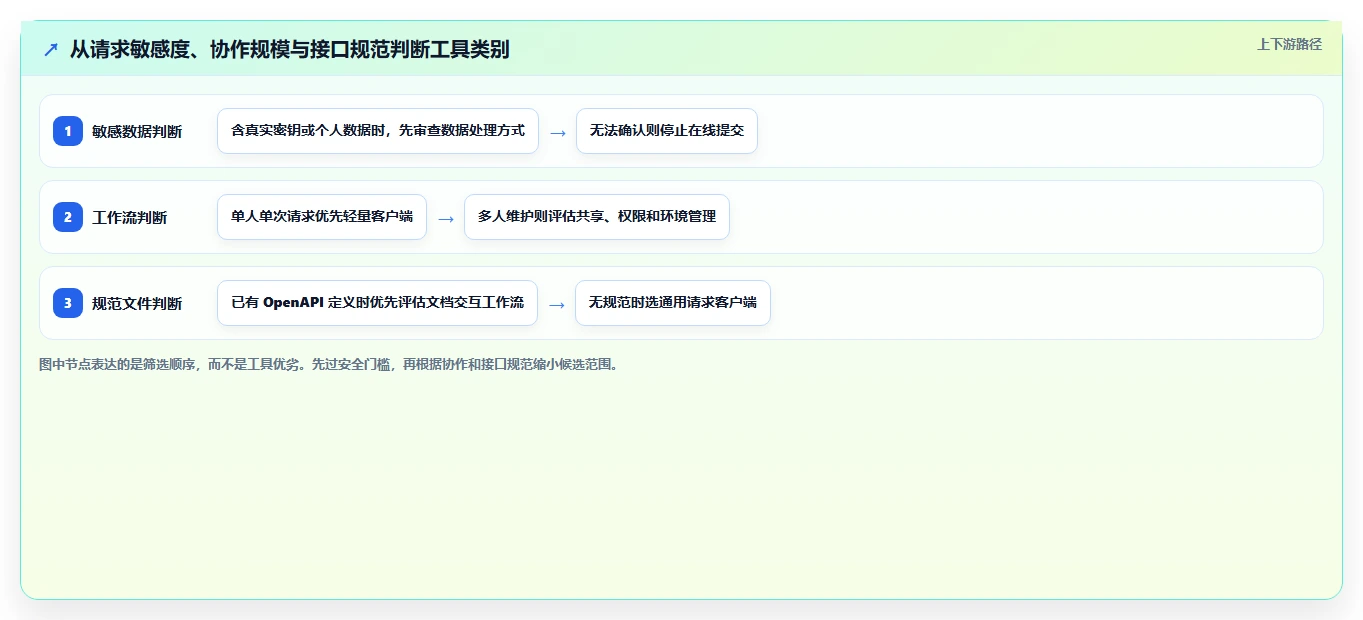Click the 工作流判断 label

pos(130,217)
